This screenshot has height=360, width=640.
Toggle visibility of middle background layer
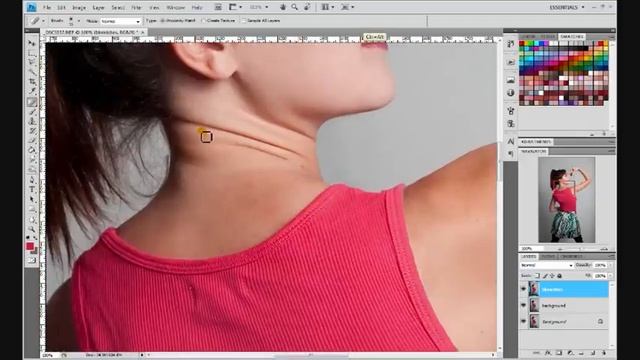click(x=524, y=305)
